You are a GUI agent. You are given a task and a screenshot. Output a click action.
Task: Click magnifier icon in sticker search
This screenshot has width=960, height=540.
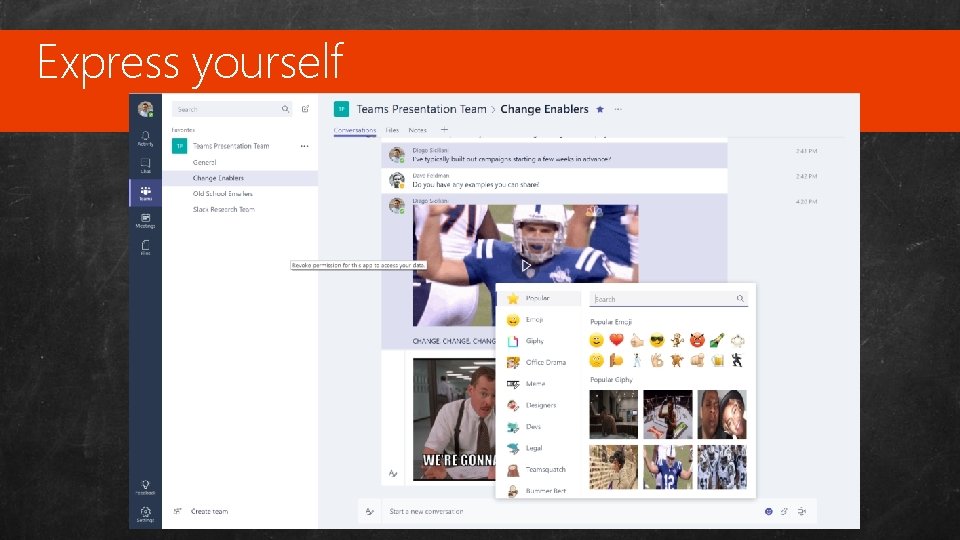(740, 299)
